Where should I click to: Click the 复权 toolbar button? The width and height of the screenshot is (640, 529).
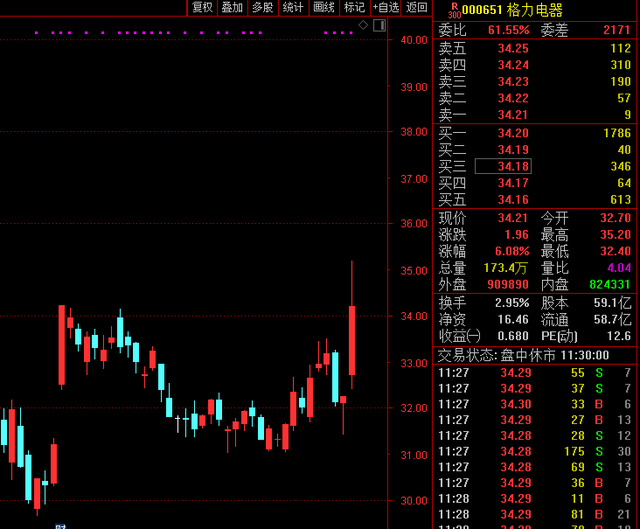pos(202,7)
